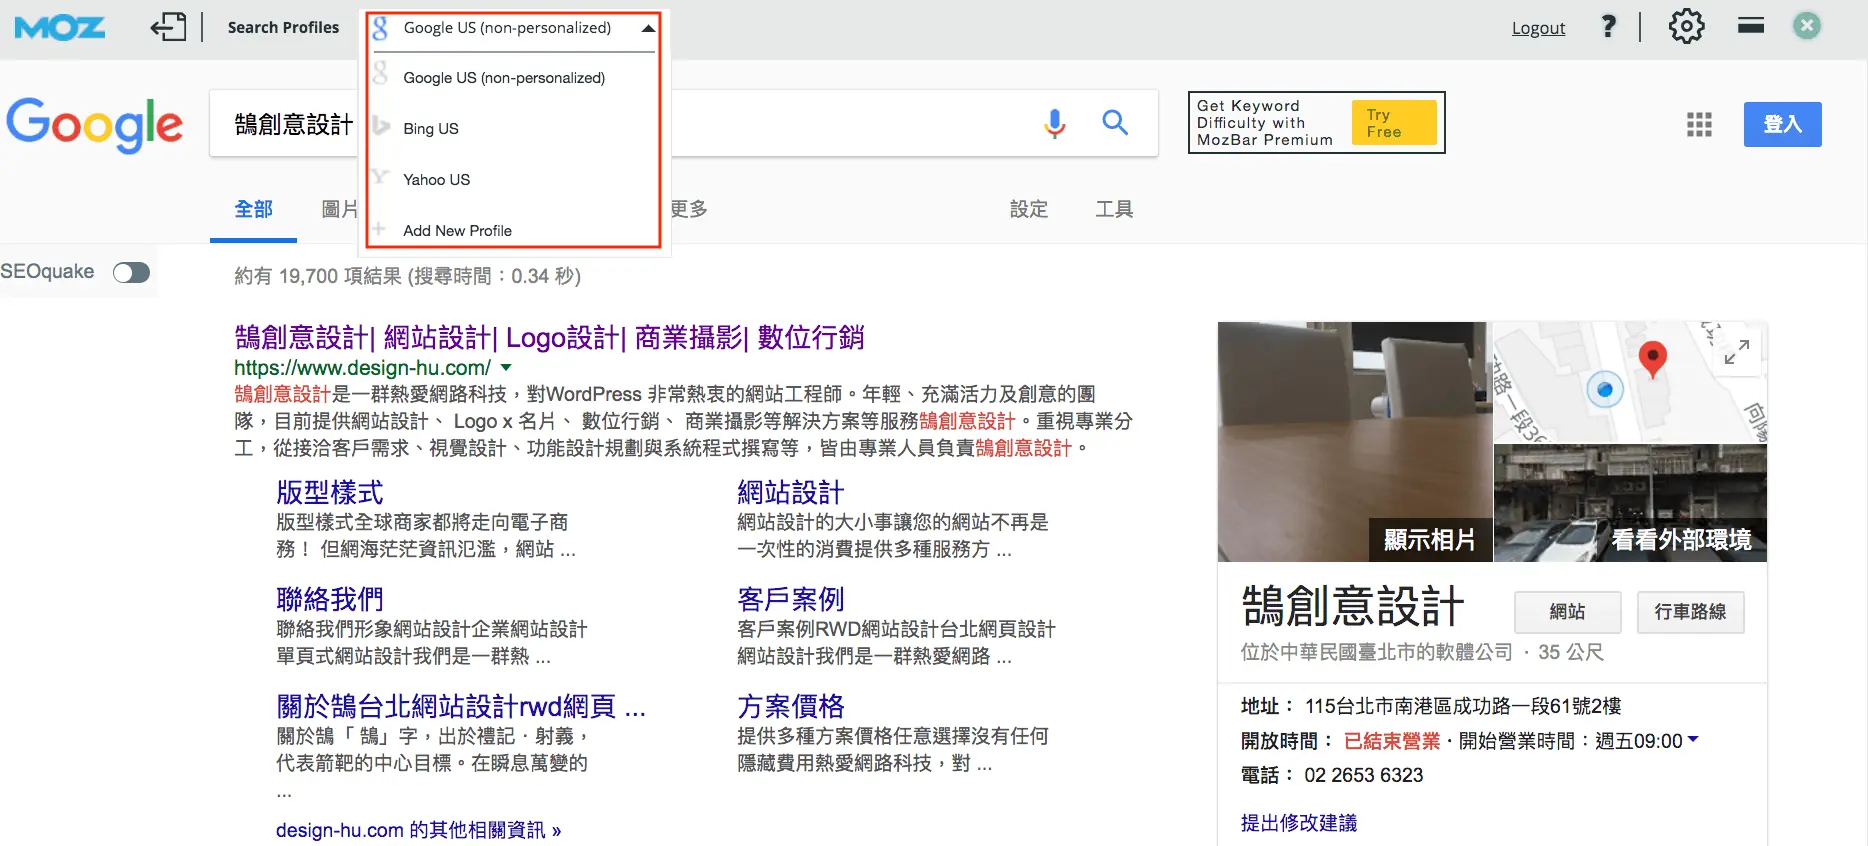Click 提出修改建議 link

[x=1299, y=823]
